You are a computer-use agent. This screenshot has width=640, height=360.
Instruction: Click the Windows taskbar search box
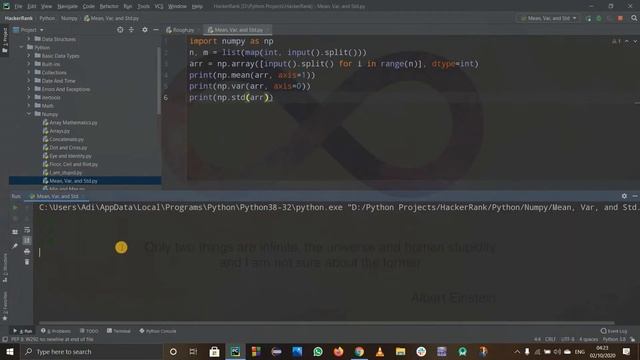pos(91,351)
